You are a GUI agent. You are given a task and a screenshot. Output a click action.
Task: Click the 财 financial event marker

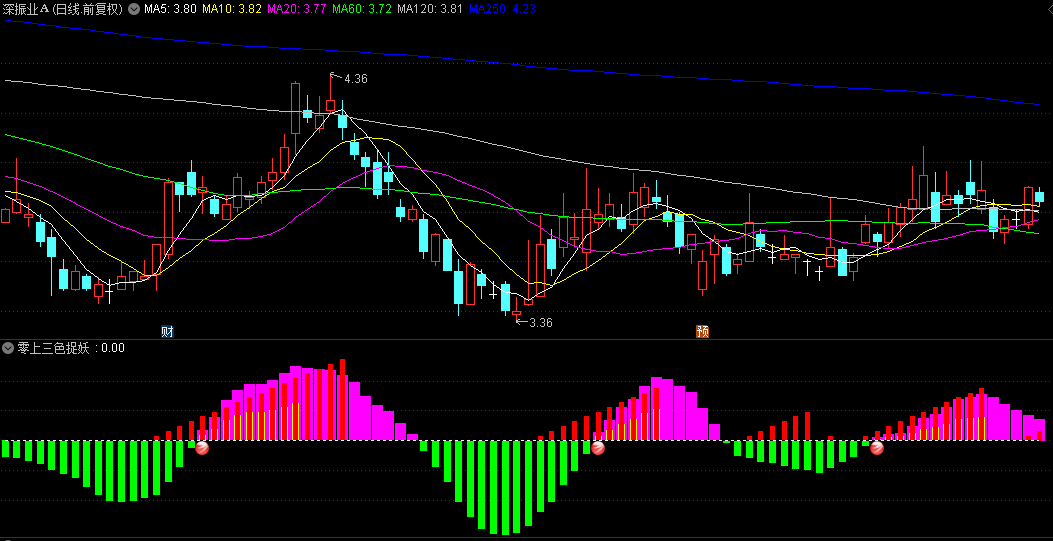point(167,332)
